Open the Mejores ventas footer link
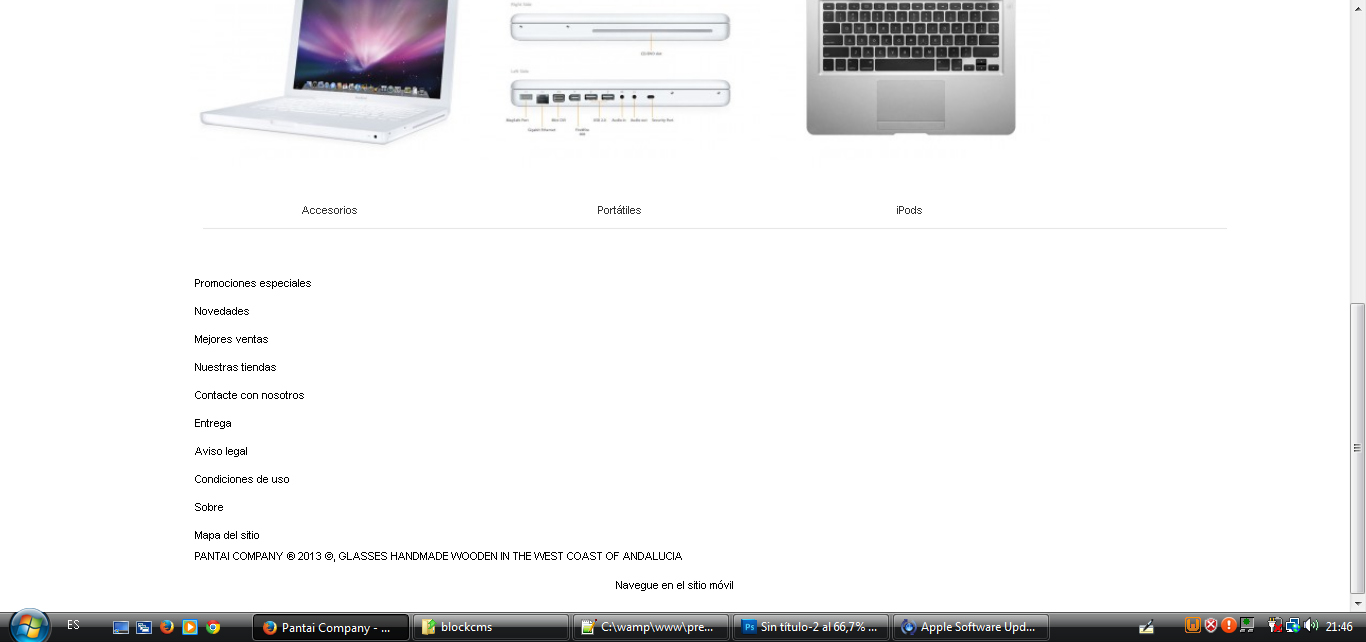1366x642 pixels. [x=231, y=339]
